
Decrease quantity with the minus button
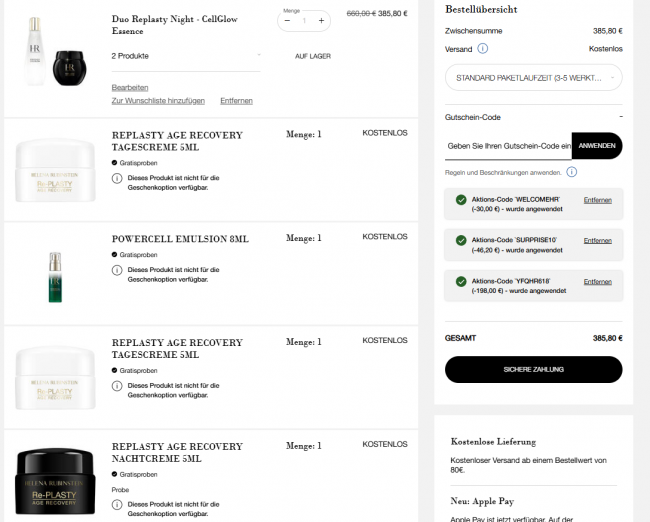287,21
